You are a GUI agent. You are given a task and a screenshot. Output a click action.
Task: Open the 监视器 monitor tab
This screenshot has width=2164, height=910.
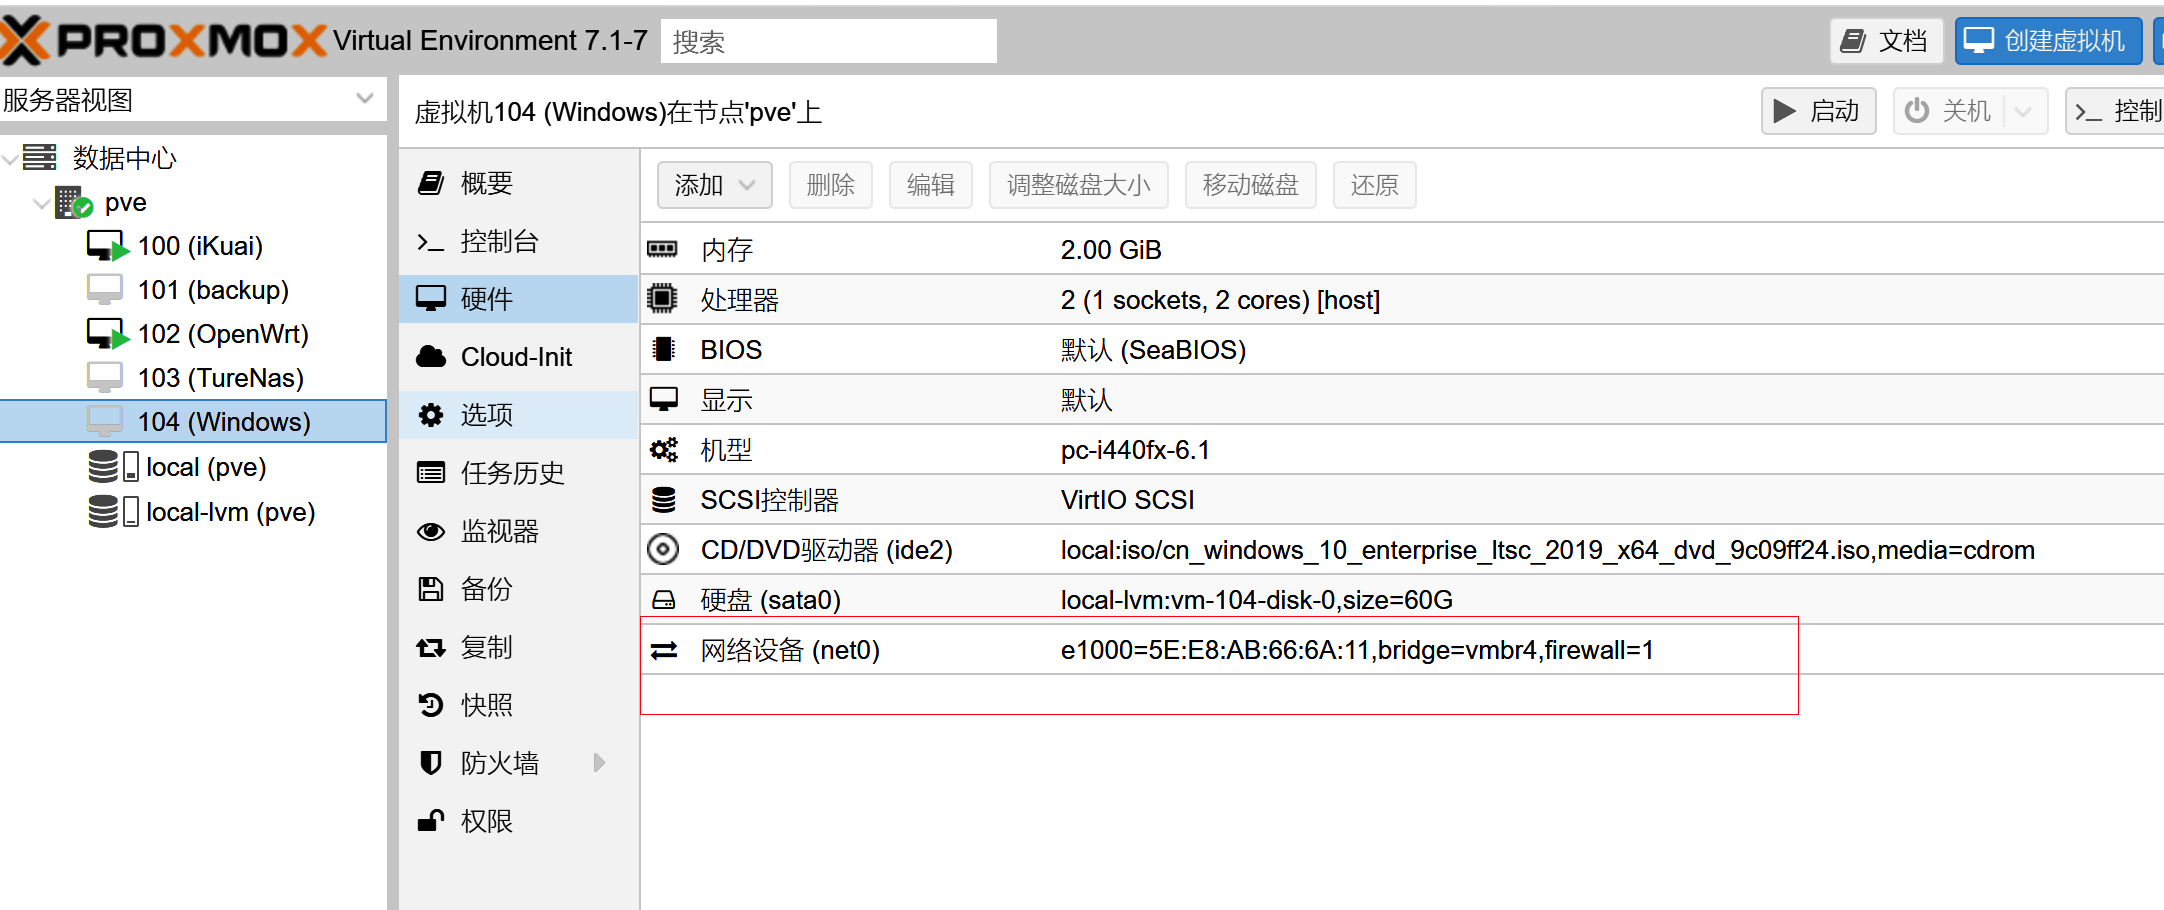point(518,531)
